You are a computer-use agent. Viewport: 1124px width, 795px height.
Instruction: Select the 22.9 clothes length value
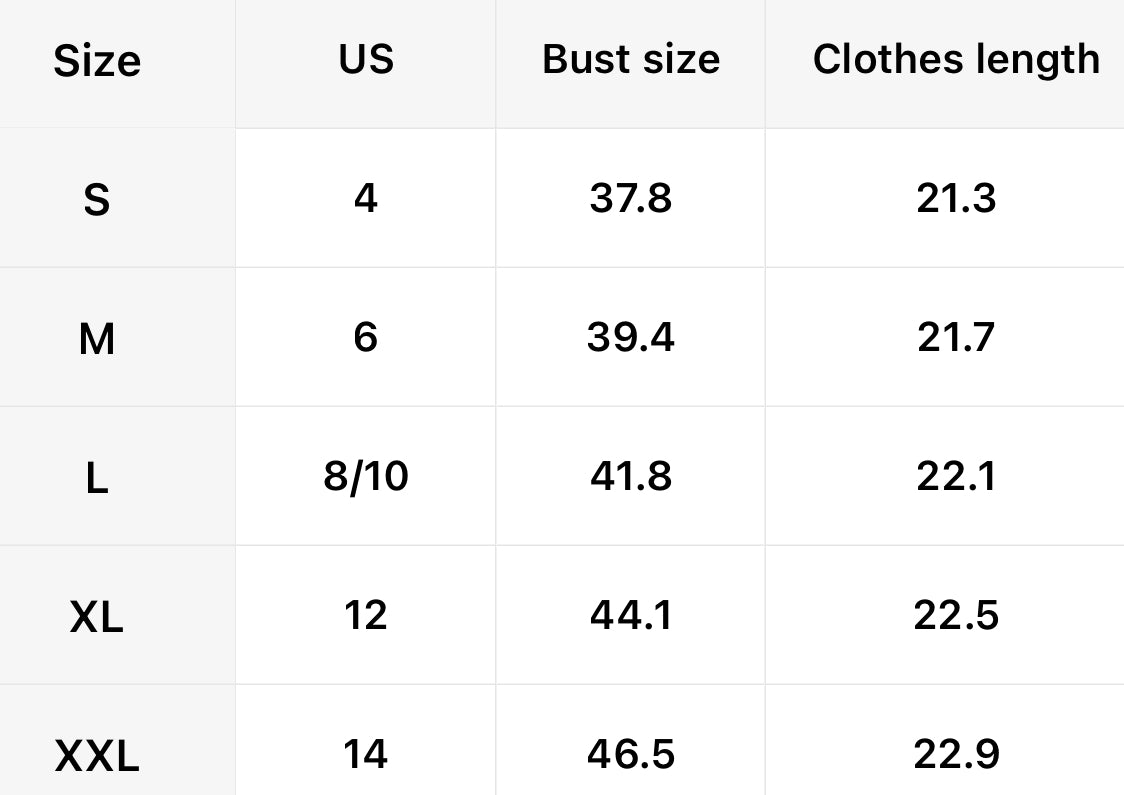(956, 754)
